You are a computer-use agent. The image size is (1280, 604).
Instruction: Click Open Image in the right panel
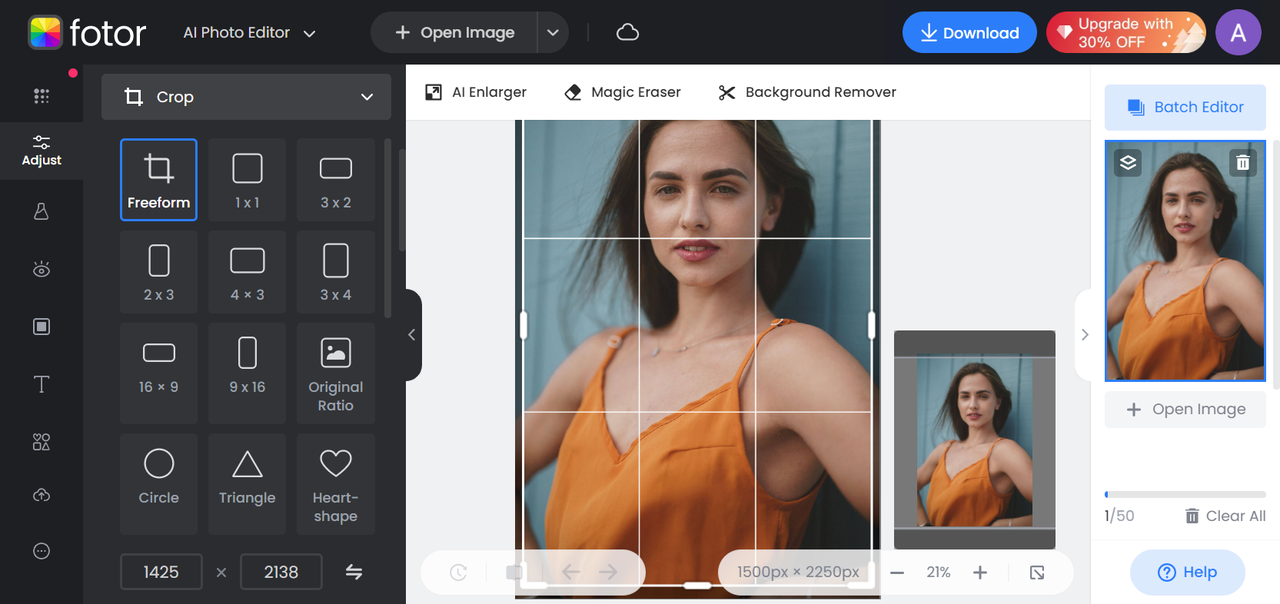point(1185,409)
